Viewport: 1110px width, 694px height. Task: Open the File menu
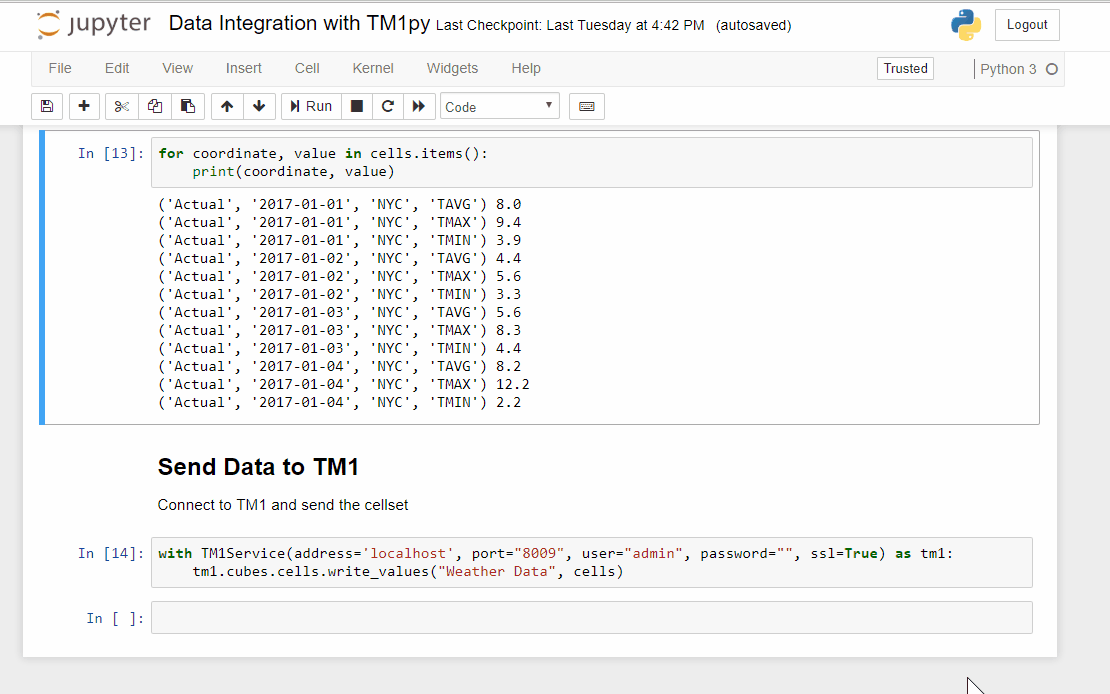60,68
